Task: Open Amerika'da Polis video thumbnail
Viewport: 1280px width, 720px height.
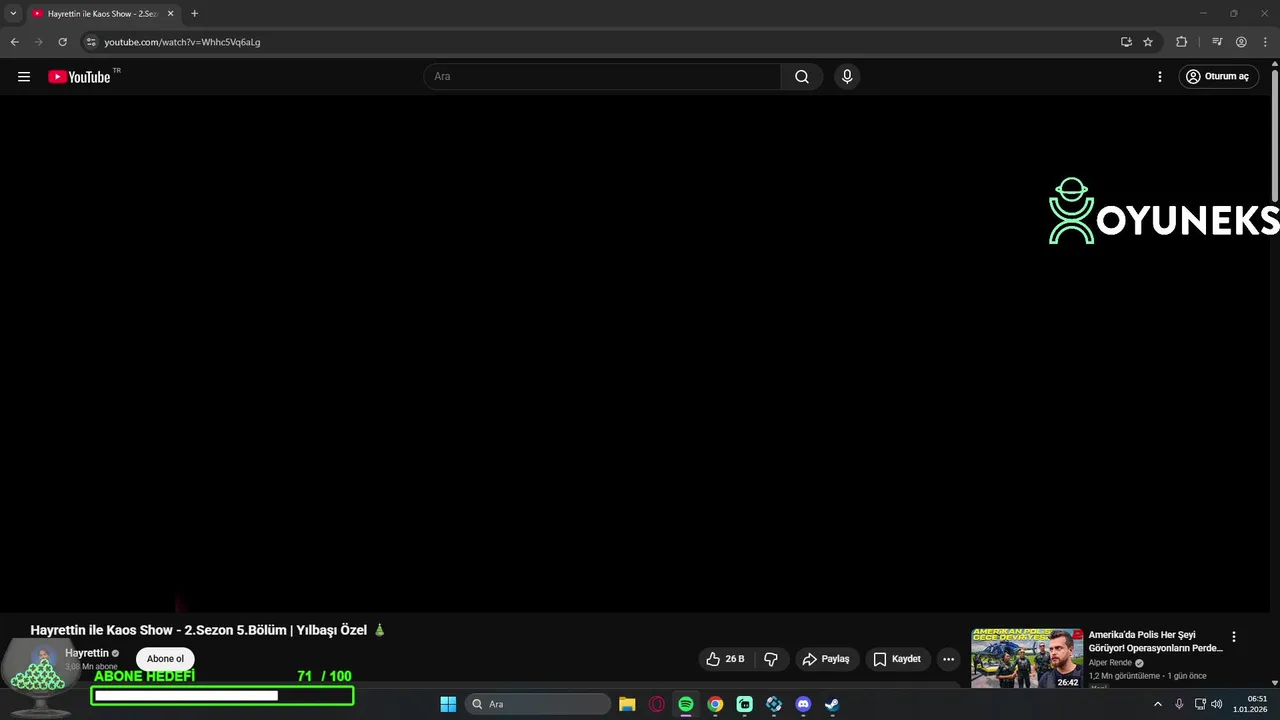Action: point(1027,658)
